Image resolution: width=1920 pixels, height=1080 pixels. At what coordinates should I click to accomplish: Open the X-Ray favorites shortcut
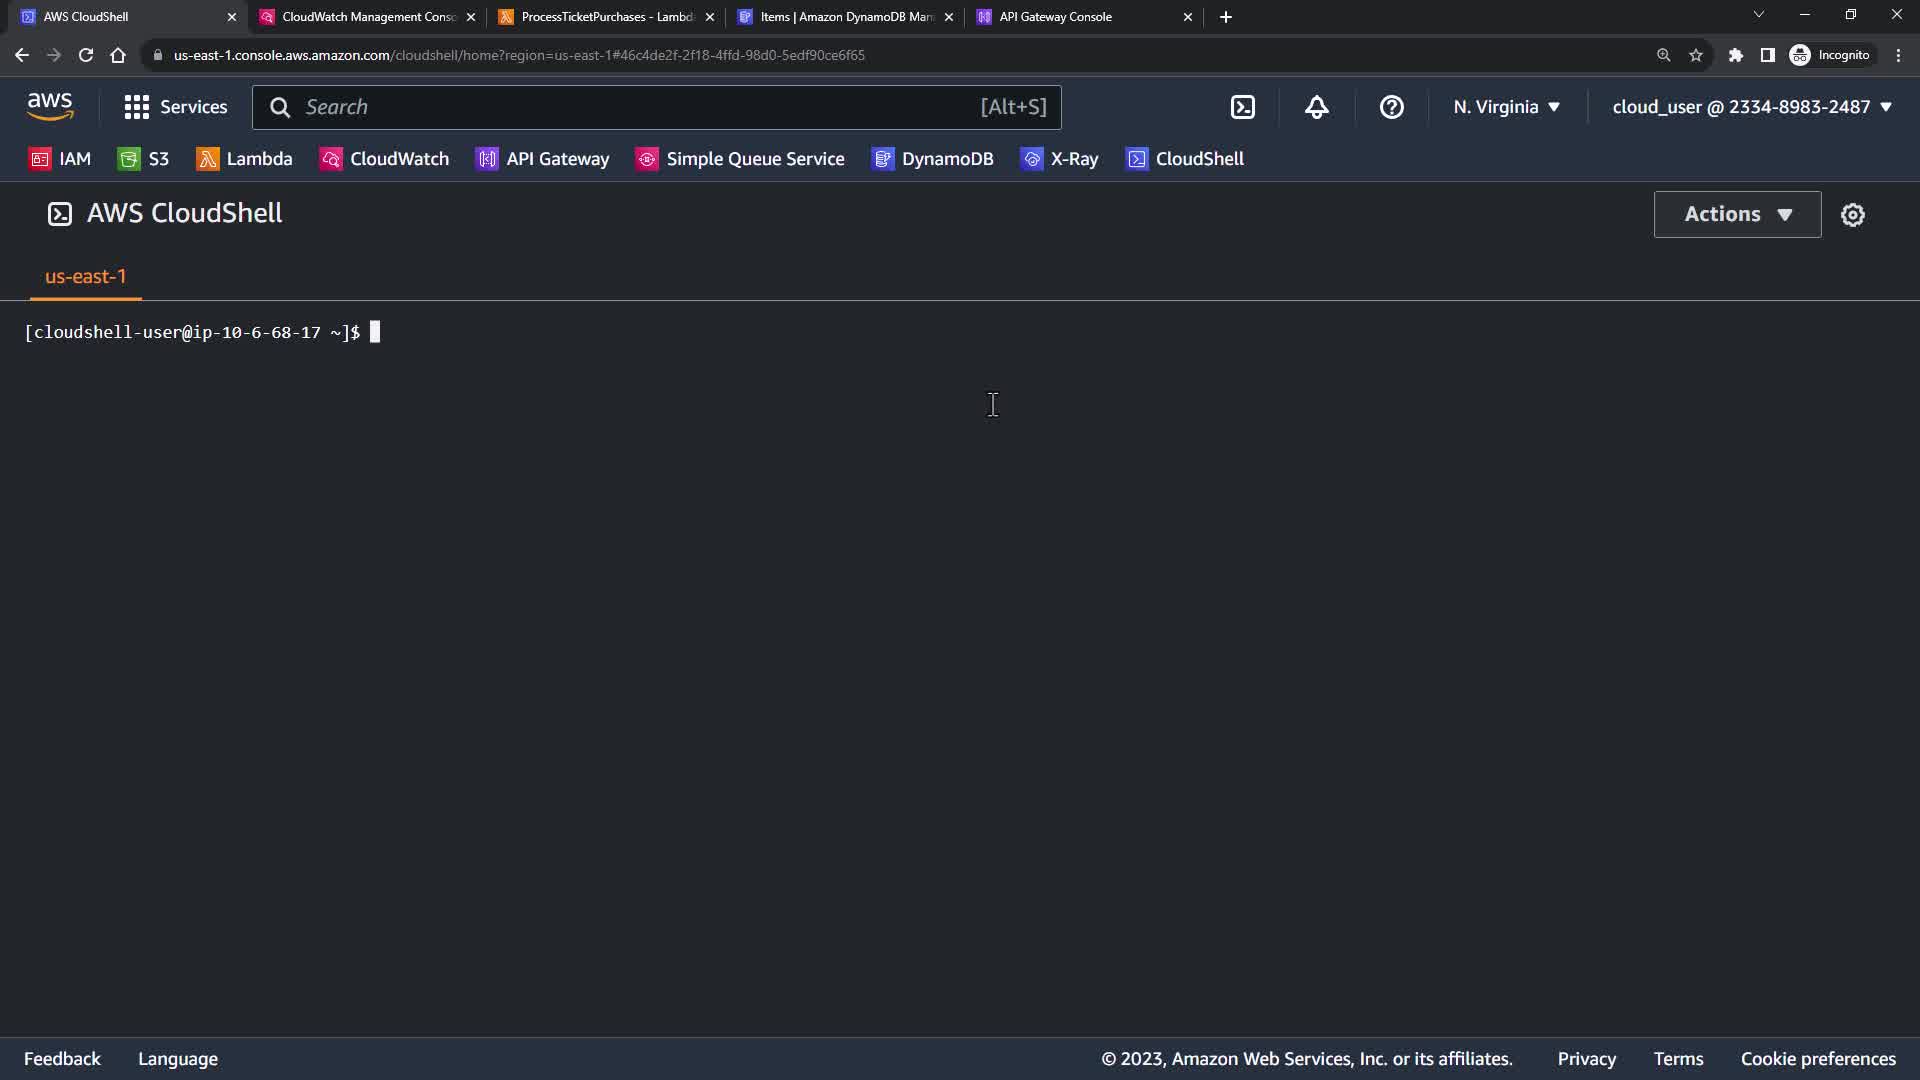(x=1059, y=159)
